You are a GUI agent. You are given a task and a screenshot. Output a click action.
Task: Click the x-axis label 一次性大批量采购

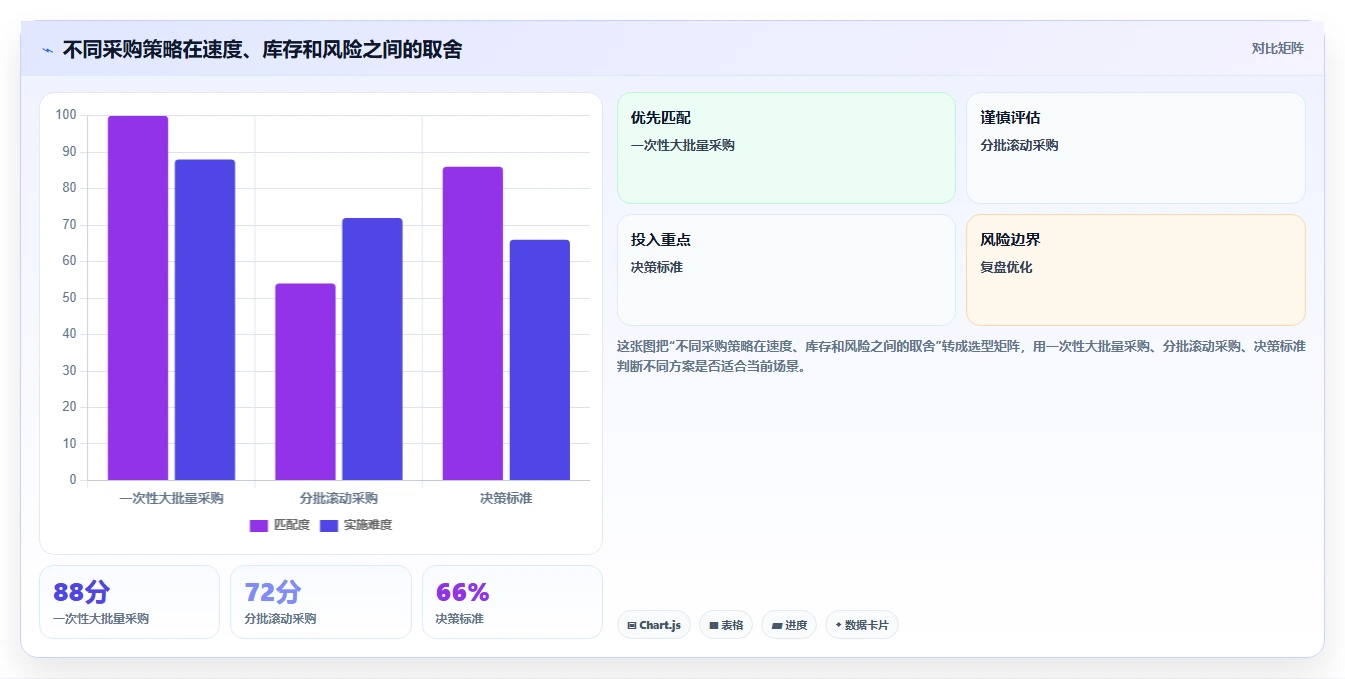point(171,498)
